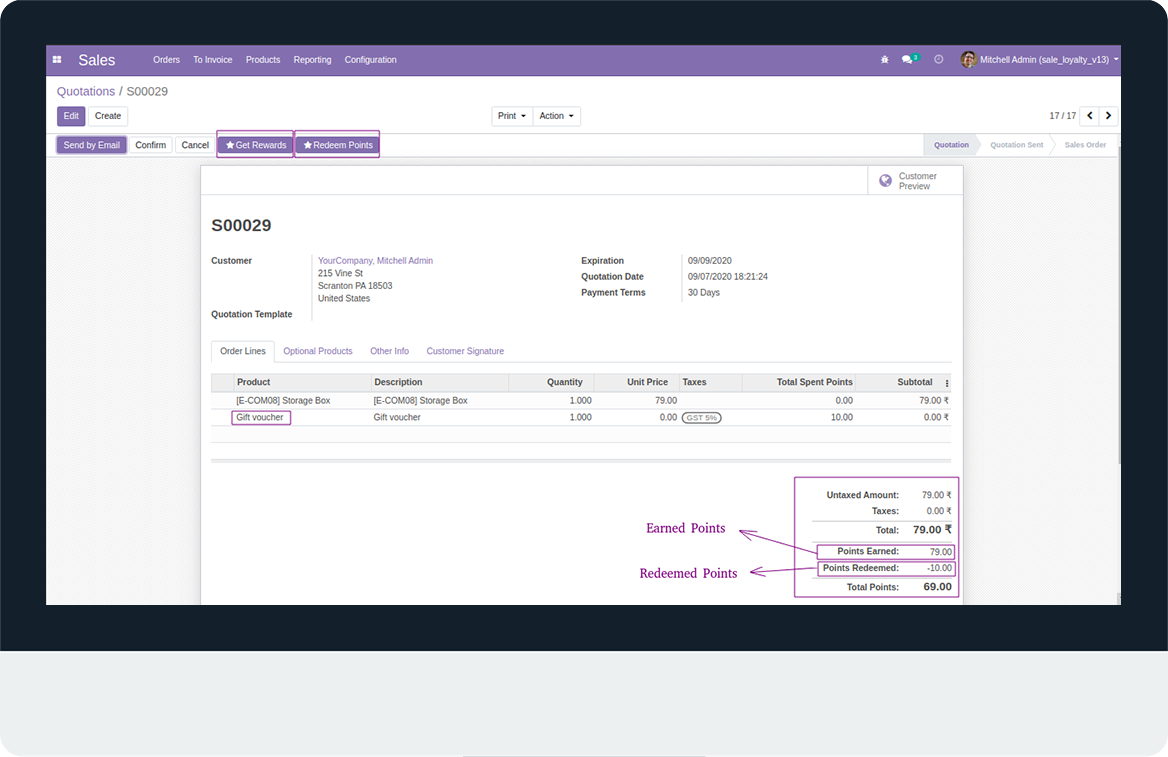
Task: Click the Edit button
Action: 71,116
